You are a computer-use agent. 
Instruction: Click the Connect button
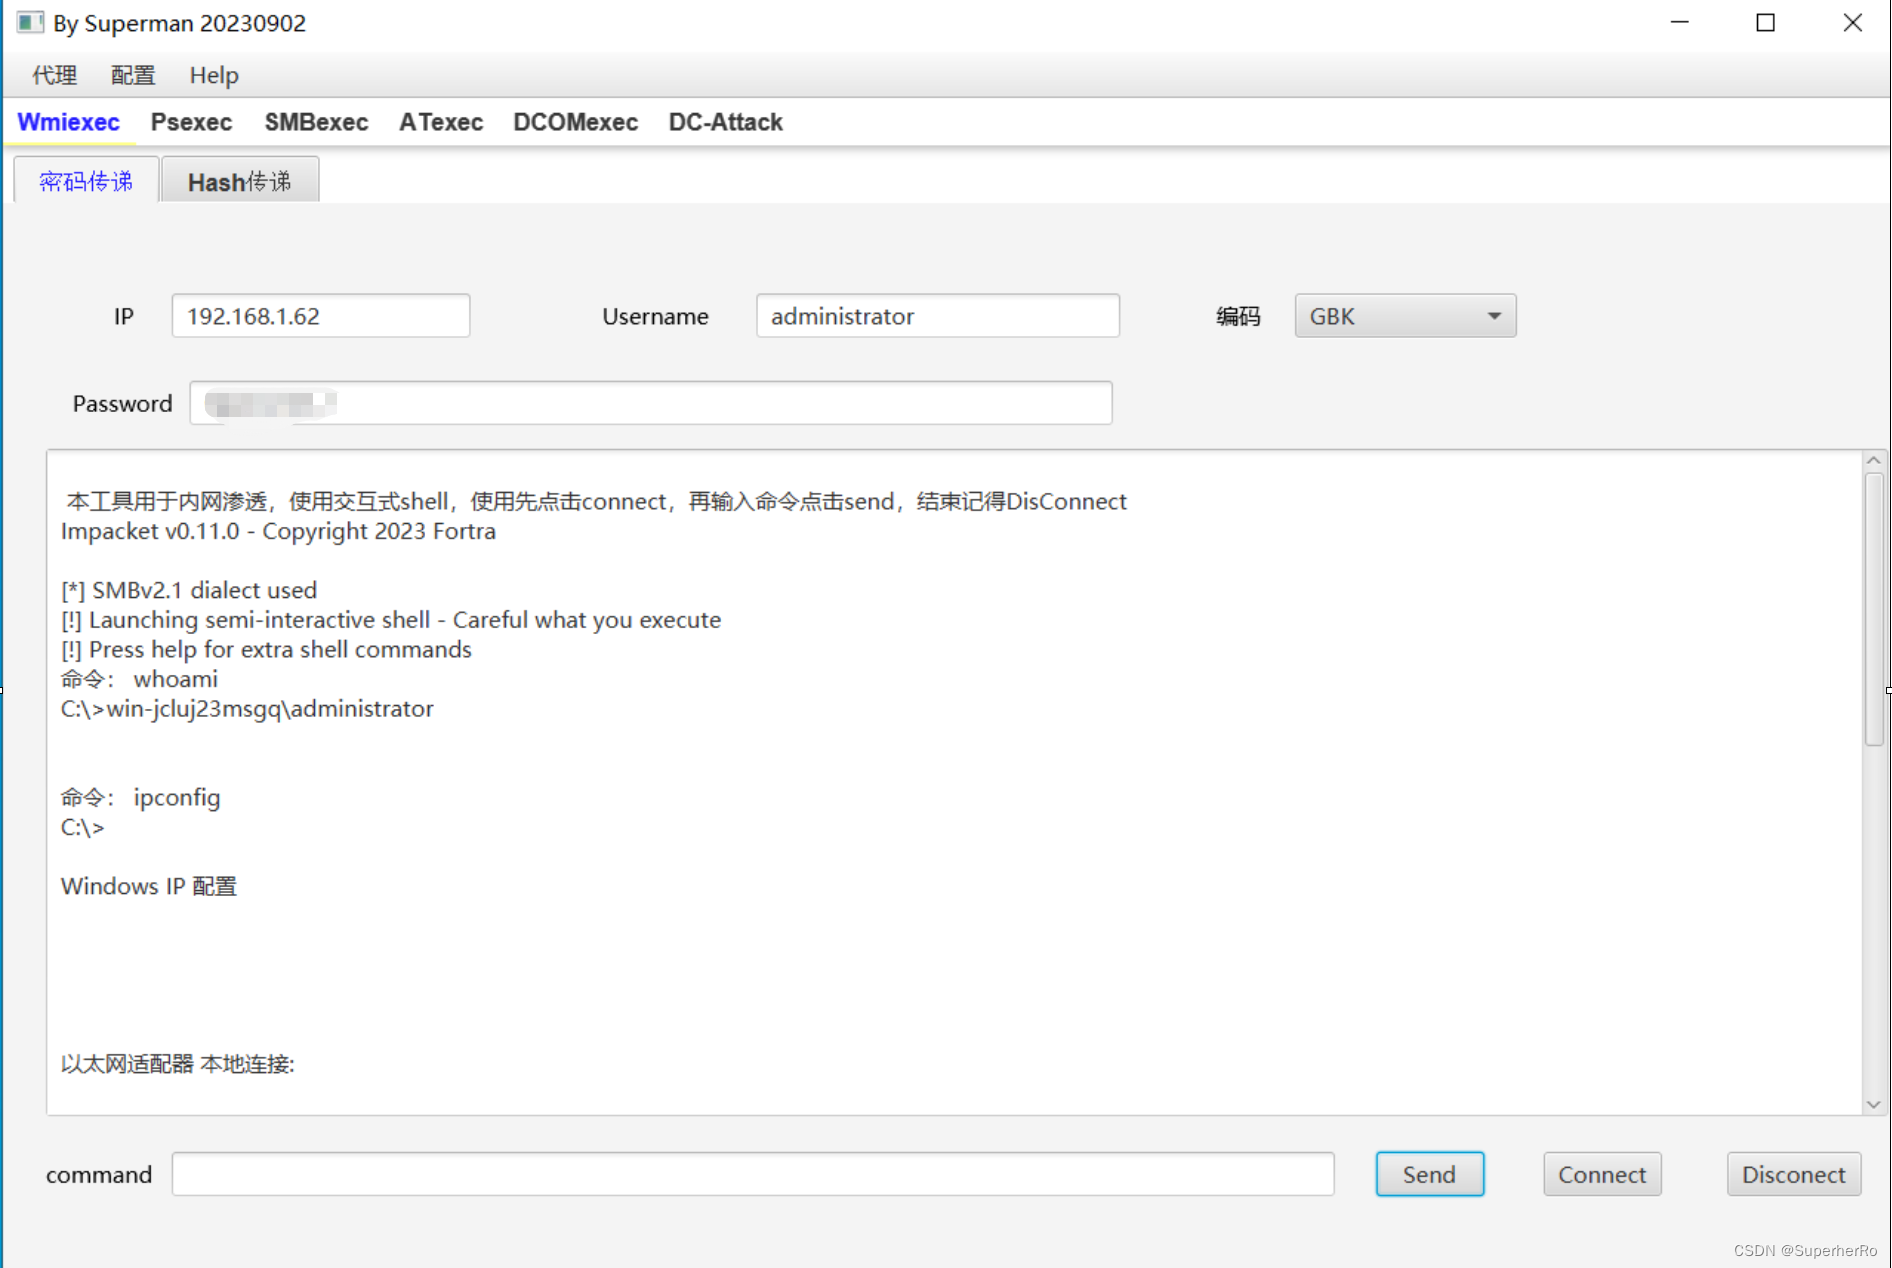point(1601,1174)
